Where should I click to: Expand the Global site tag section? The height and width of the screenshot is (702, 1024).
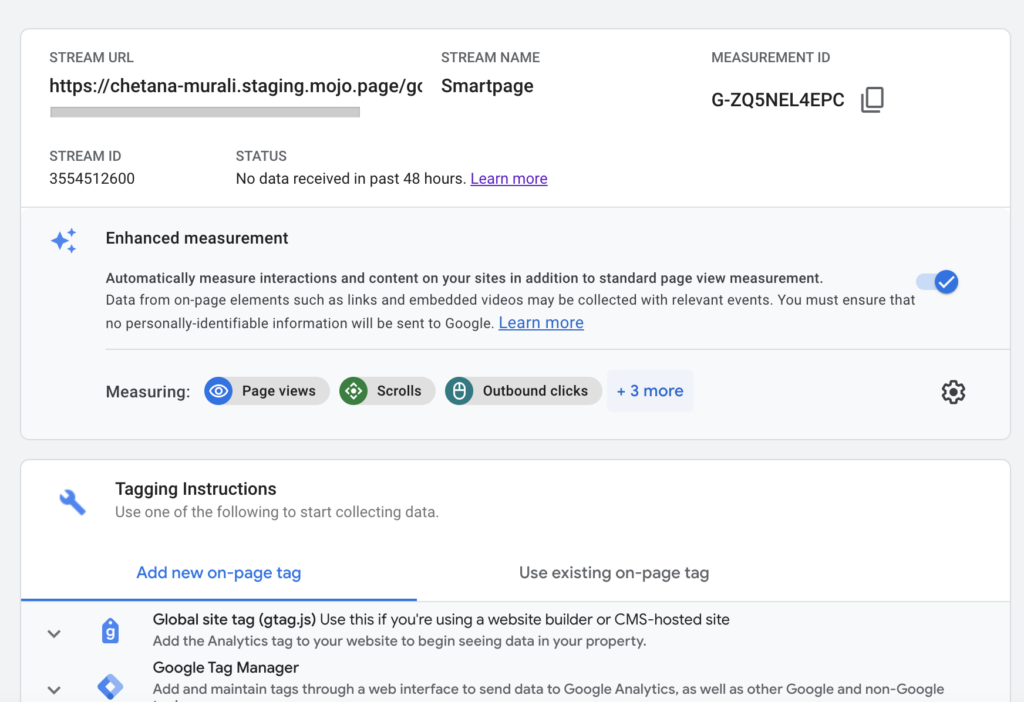pyautogui.click(x=54, y=633)
